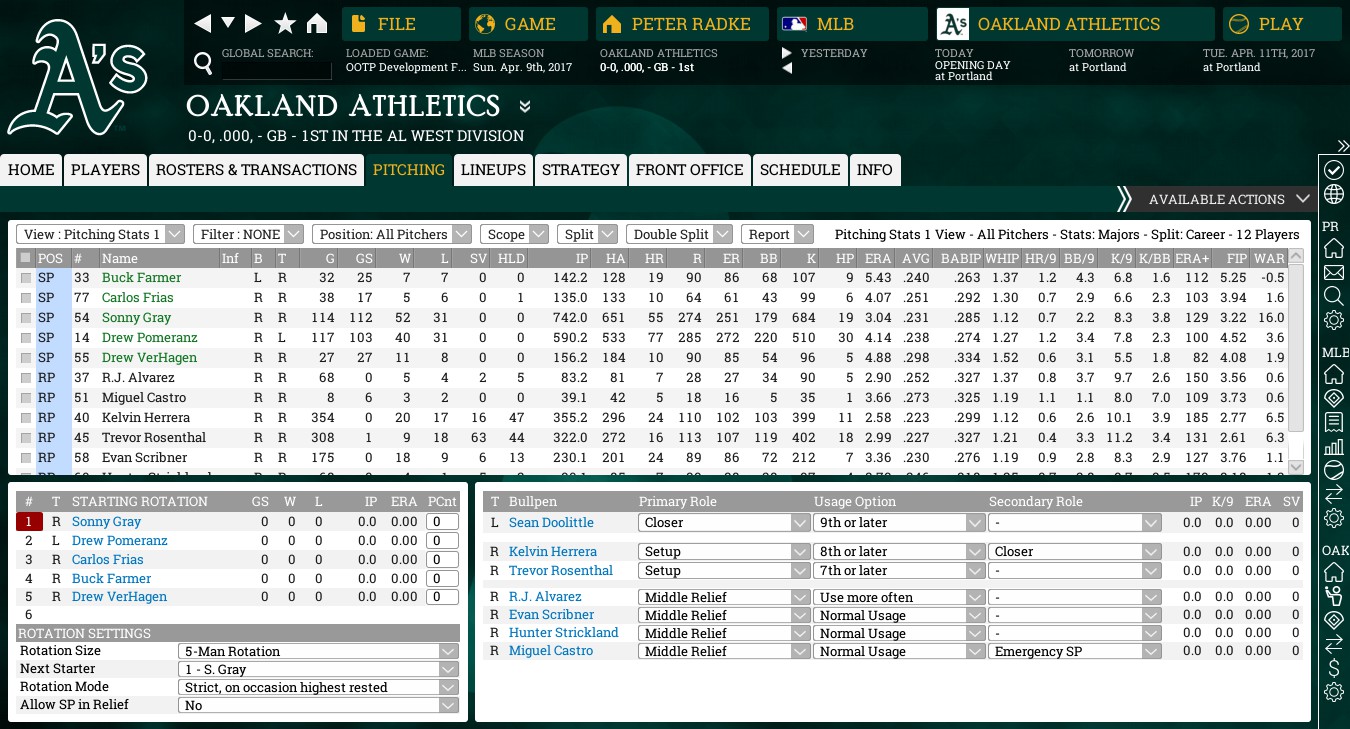Screen dimensions: 1350x729
Task: Click the player figure icon under OAK
Action: coord(1333,596)
